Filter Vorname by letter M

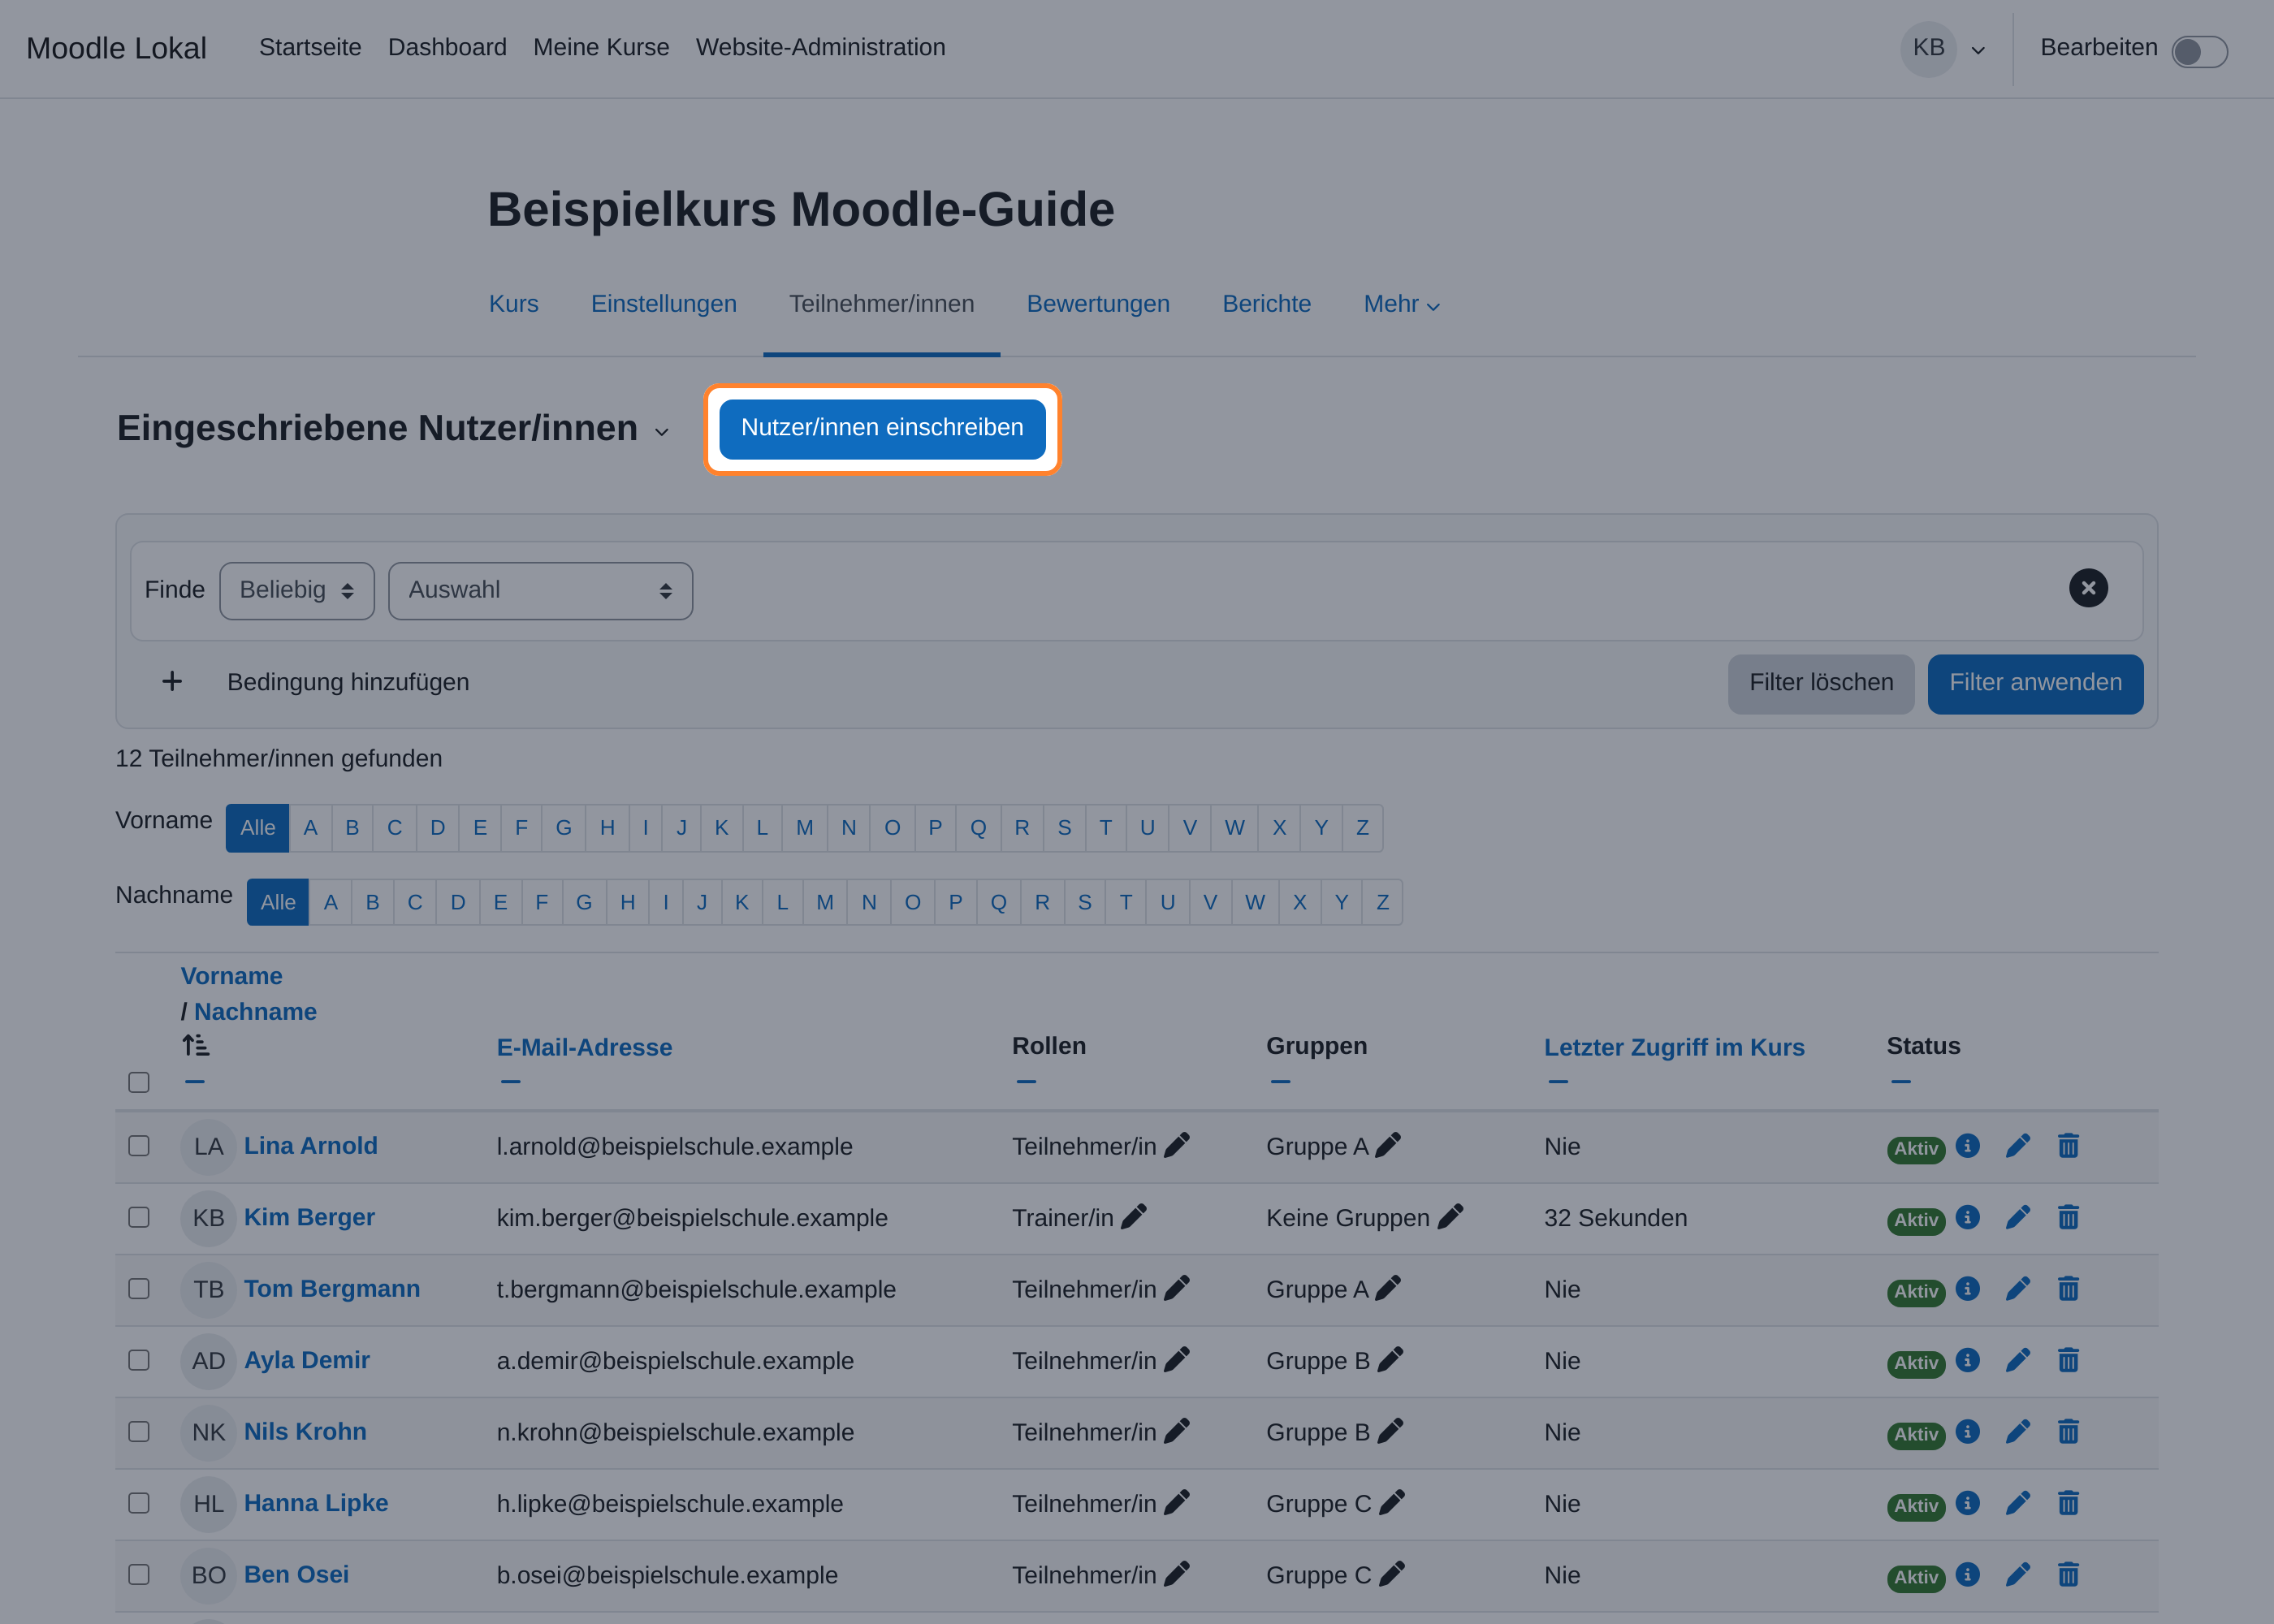[804, 828]
